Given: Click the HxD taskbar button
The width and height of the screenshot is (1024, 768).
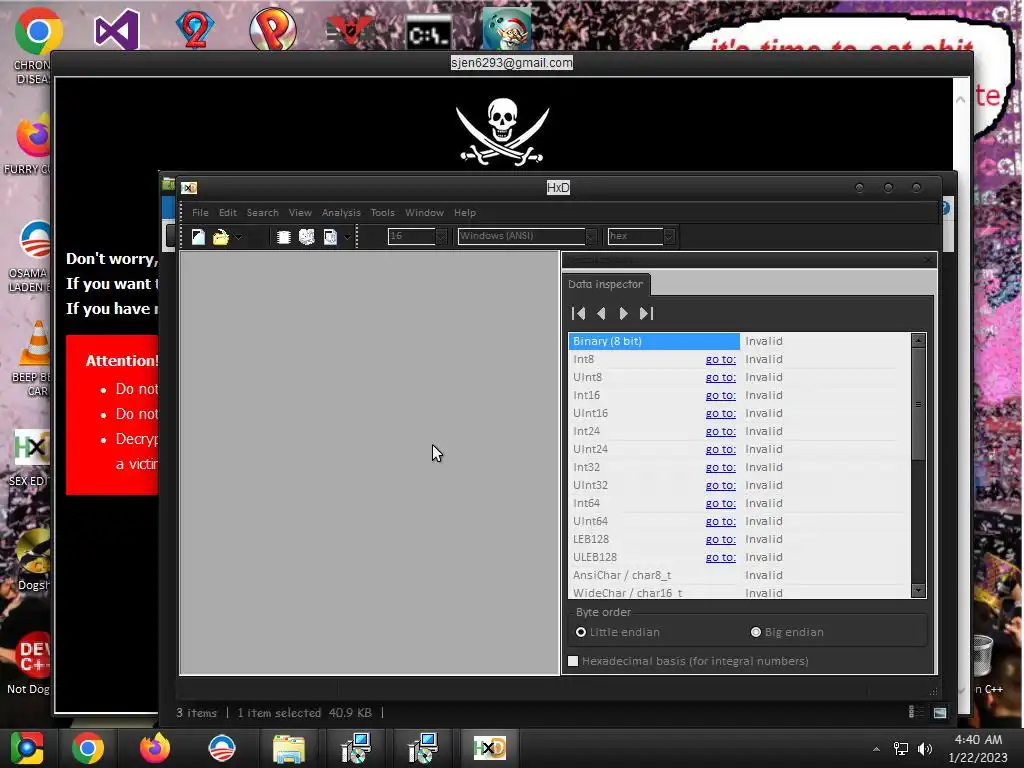Looking at the screenshot, I should (x=490, y=748).
